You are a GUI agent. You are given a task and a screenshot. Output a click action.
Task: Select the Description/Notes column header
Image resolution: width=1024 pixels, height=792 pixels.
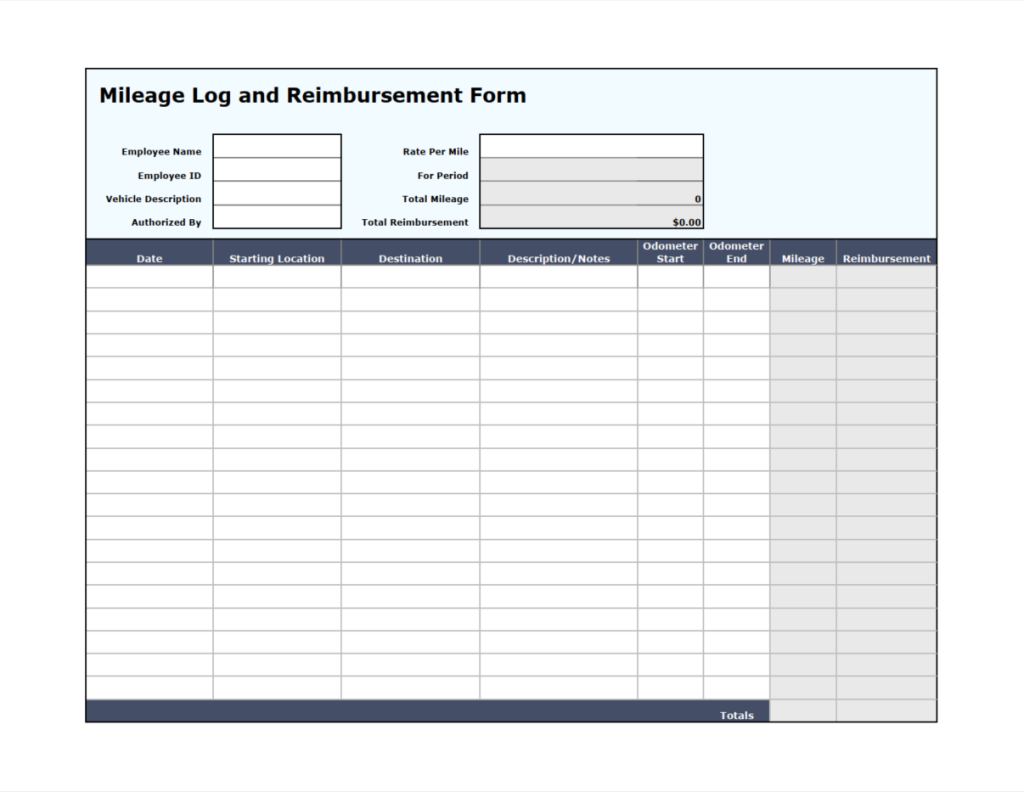[x=557, y=257]
